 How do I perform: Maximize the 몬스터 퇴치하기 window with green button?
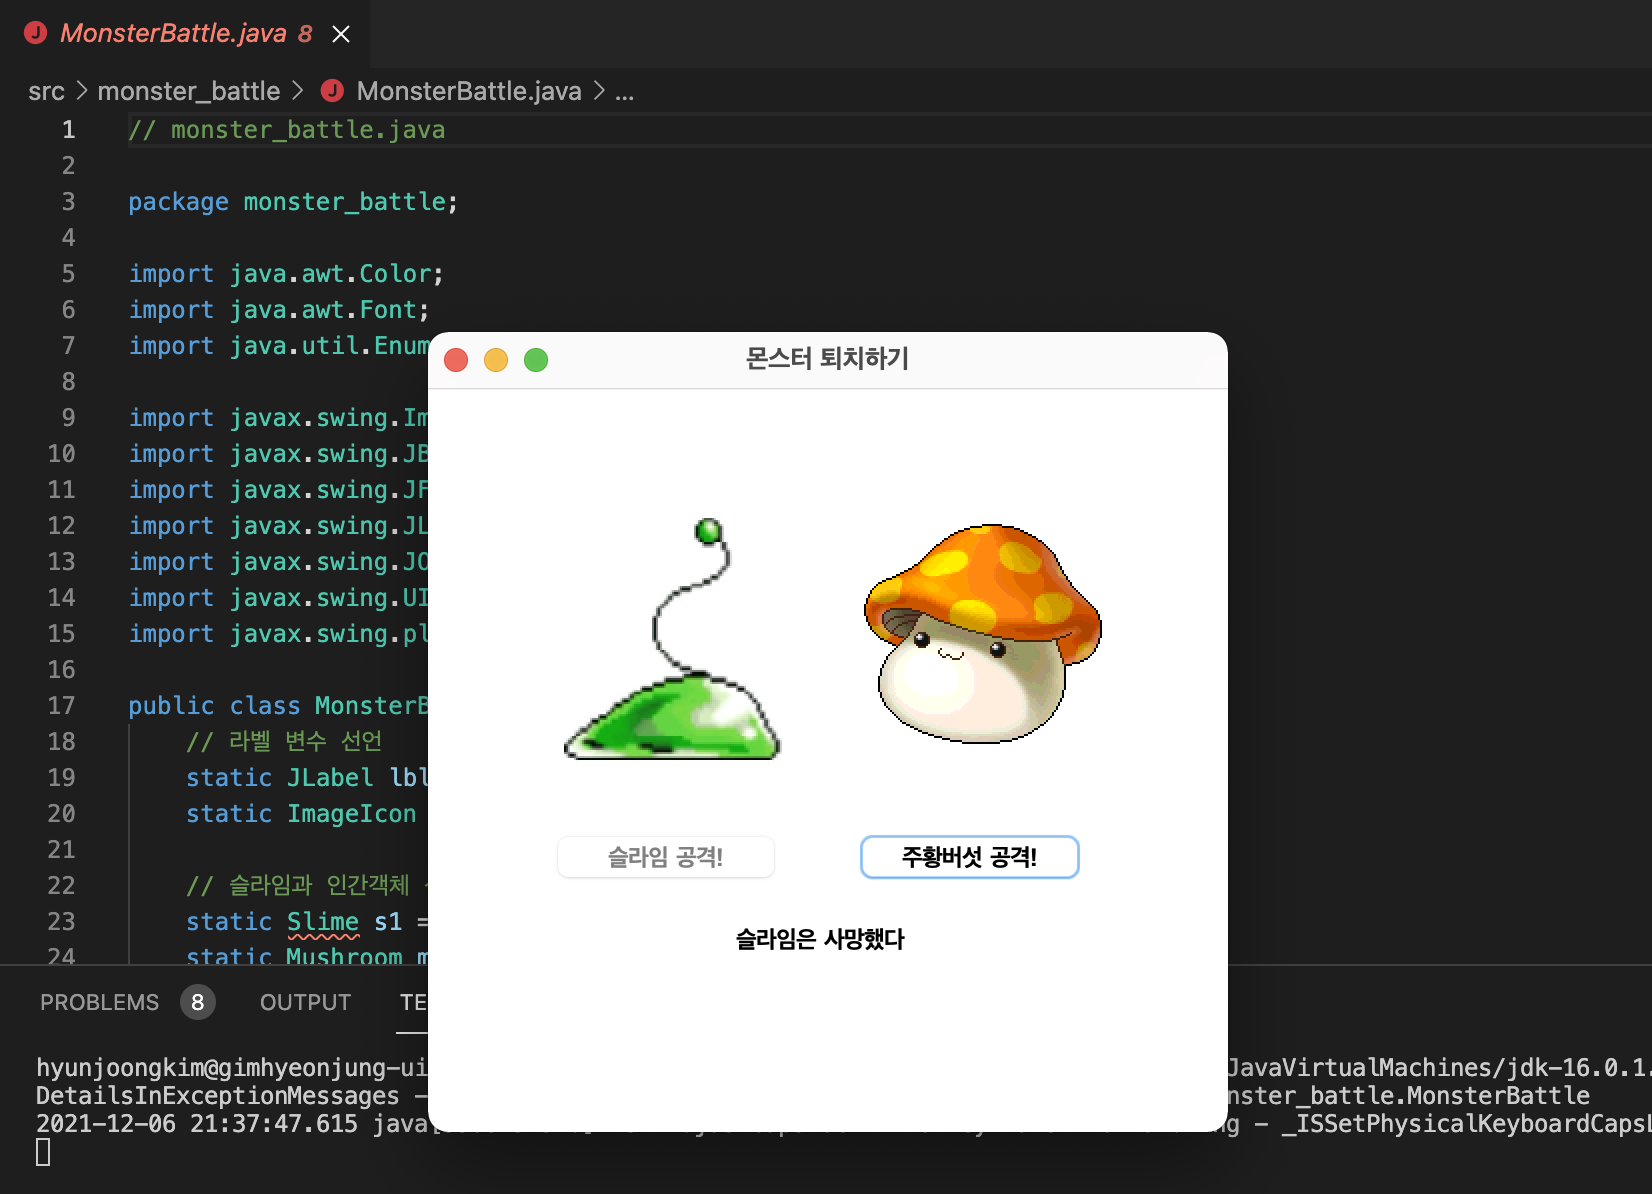point(536,360)
